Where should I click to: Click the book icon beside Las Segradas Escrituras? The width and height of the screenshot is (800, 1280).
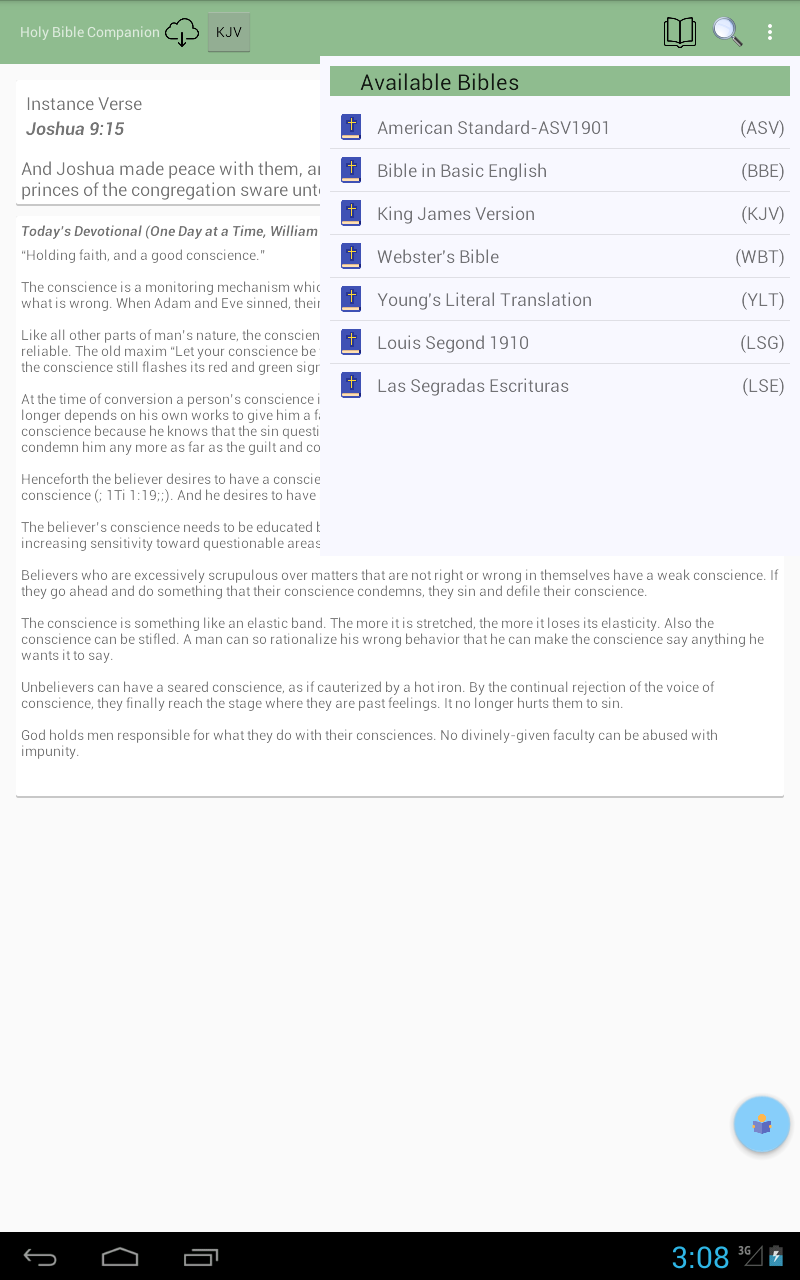tap(351, 385)
